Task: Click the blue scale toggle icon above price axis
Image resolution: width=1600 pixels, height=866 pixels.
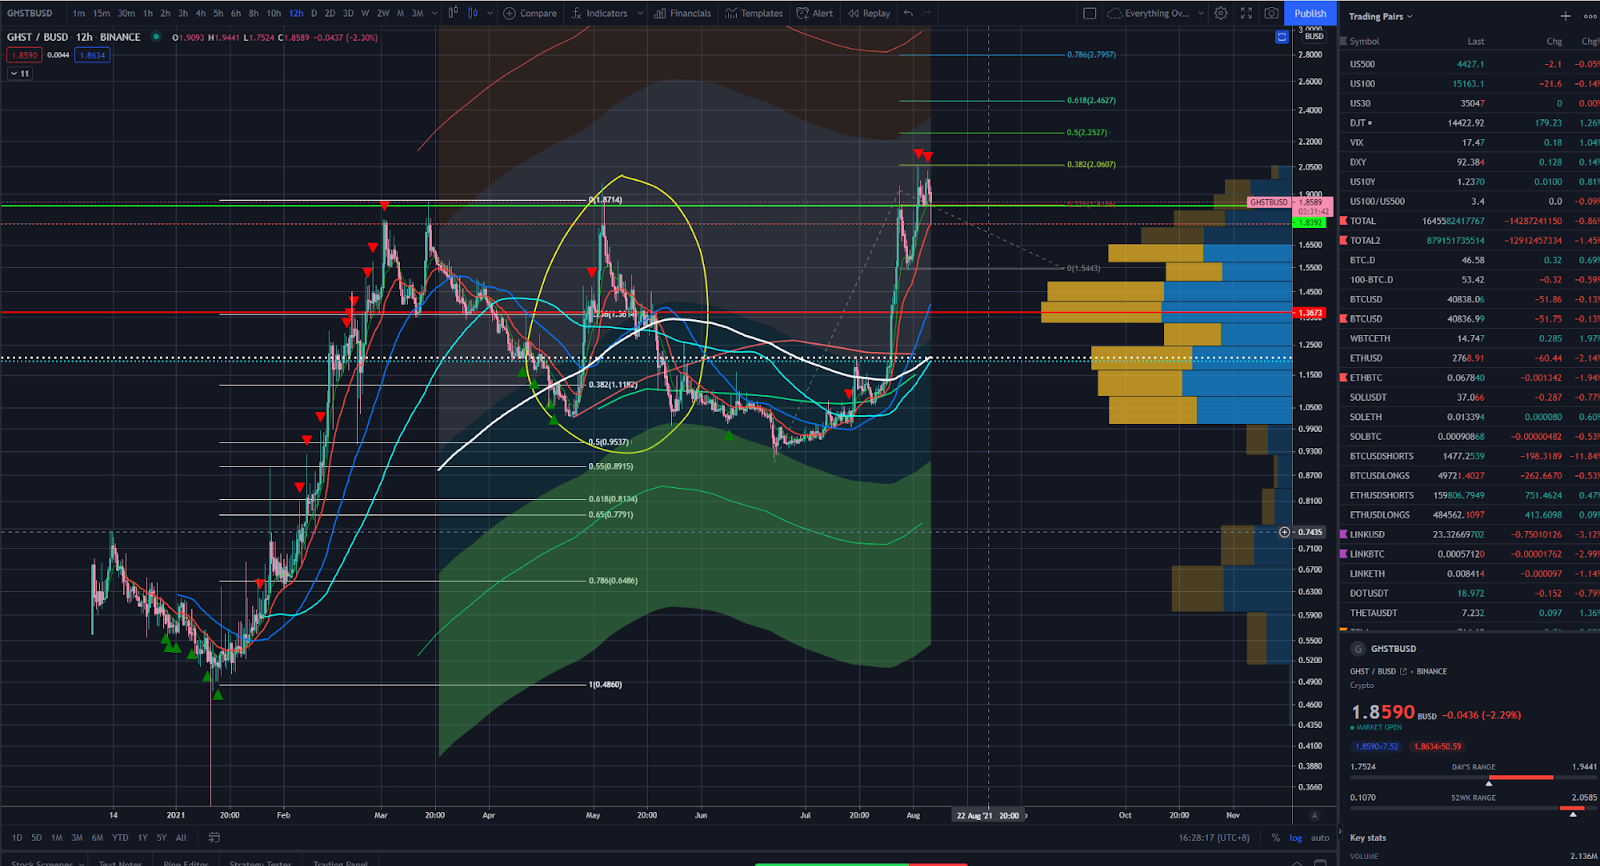Action: [1282, 37]
